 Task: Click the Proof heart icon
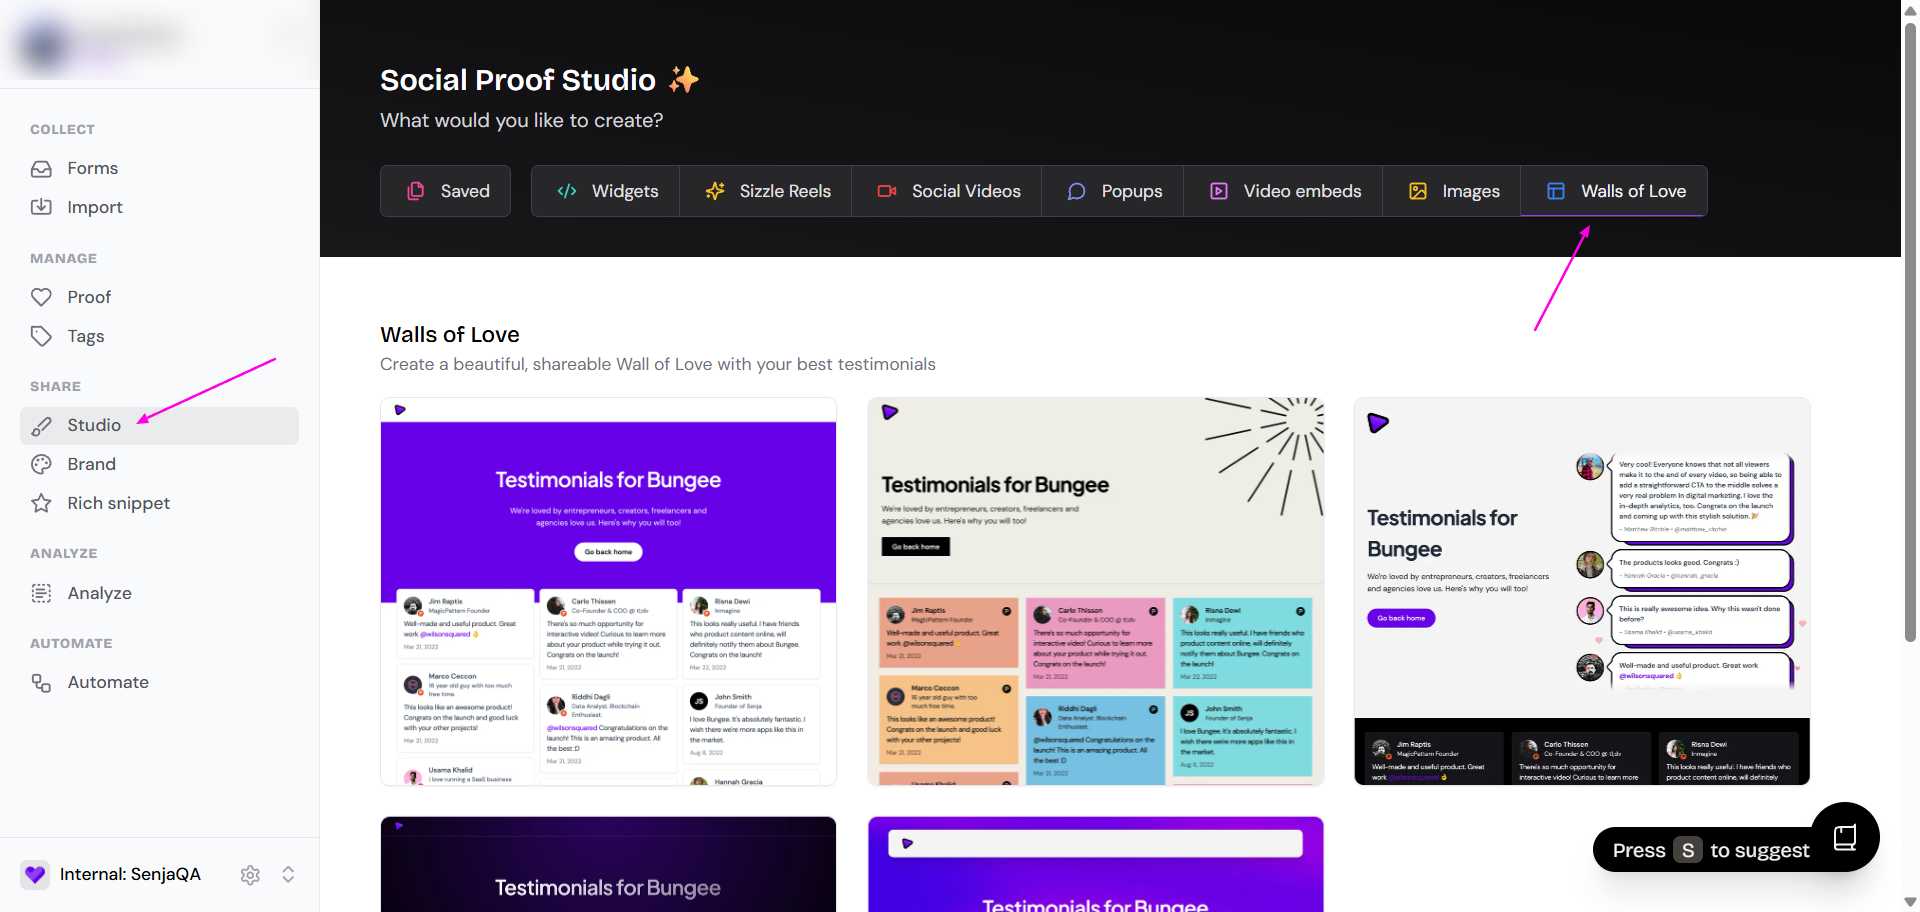(x=41, y=297)
